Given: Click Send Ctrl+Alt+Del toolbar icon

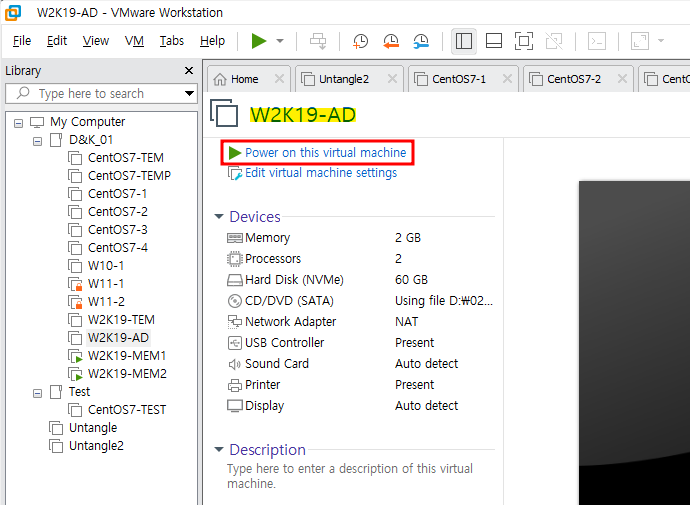Looking at the screenshot, I should tap(318, 41).
